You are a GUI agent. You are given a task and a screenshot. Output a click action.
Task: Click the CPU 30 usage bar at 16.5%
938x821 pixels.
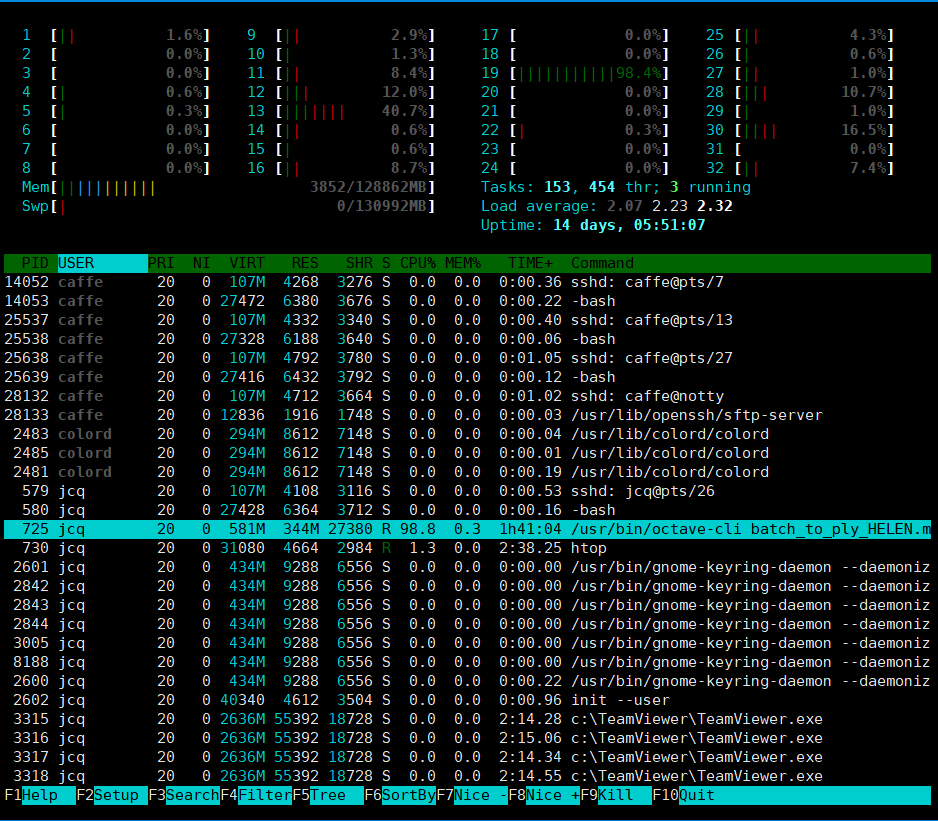point(815,130)
